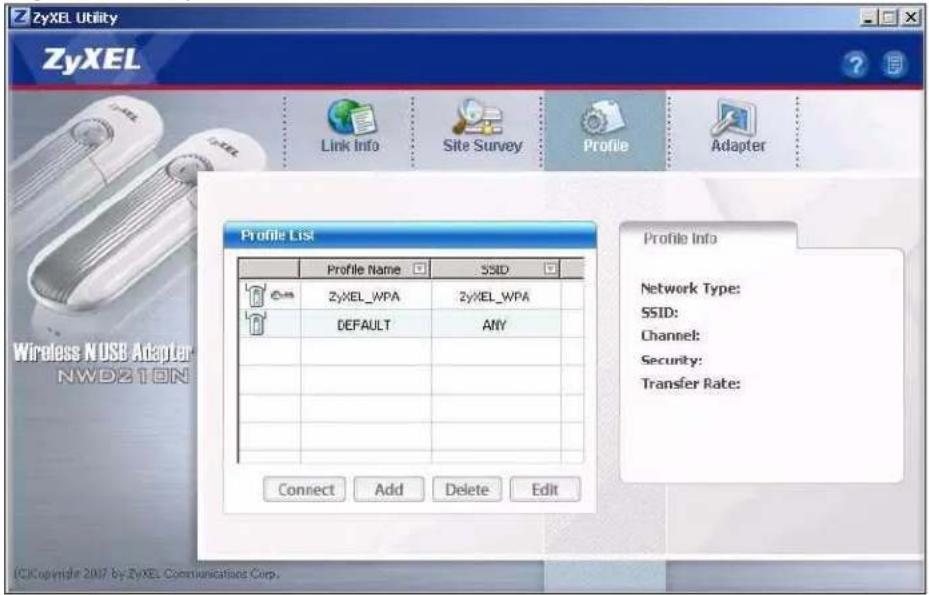Select the DEFAULT profile name cell
This screenshot has width=929, height=595.
click(x=366, y=324)
